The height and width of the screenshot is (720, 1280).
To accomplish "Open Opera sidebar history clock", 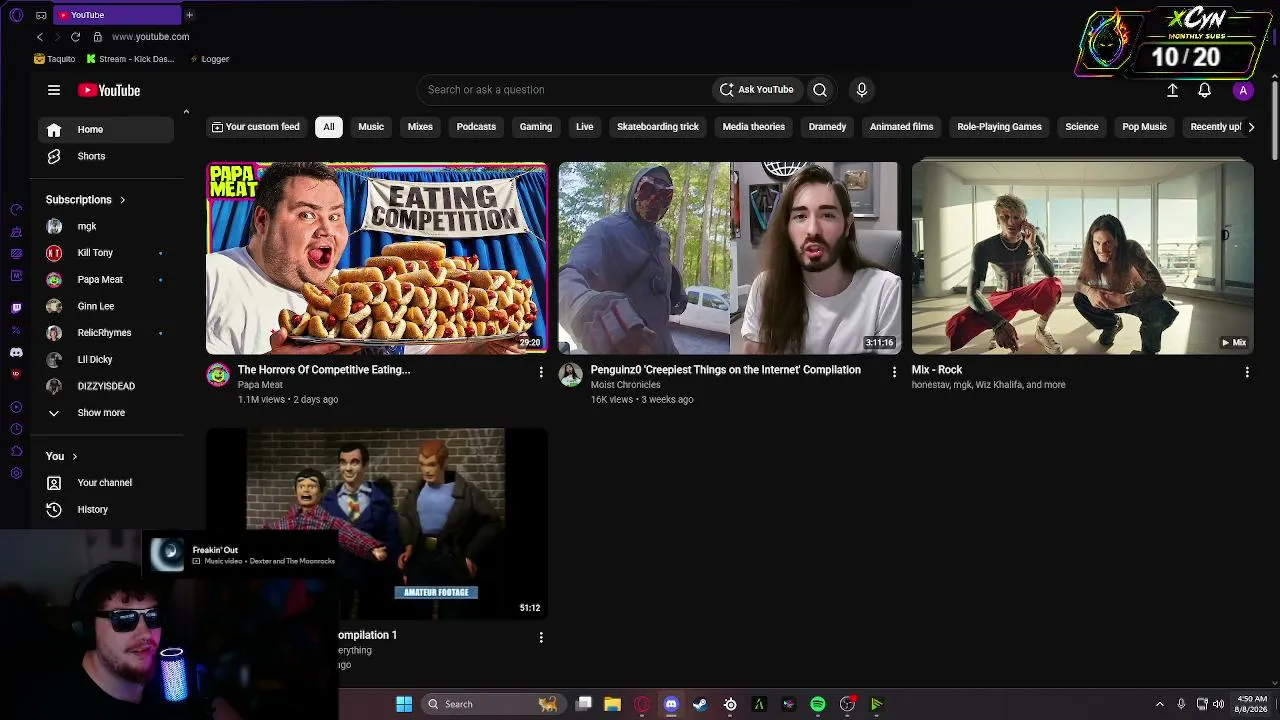I will (16, 429).
